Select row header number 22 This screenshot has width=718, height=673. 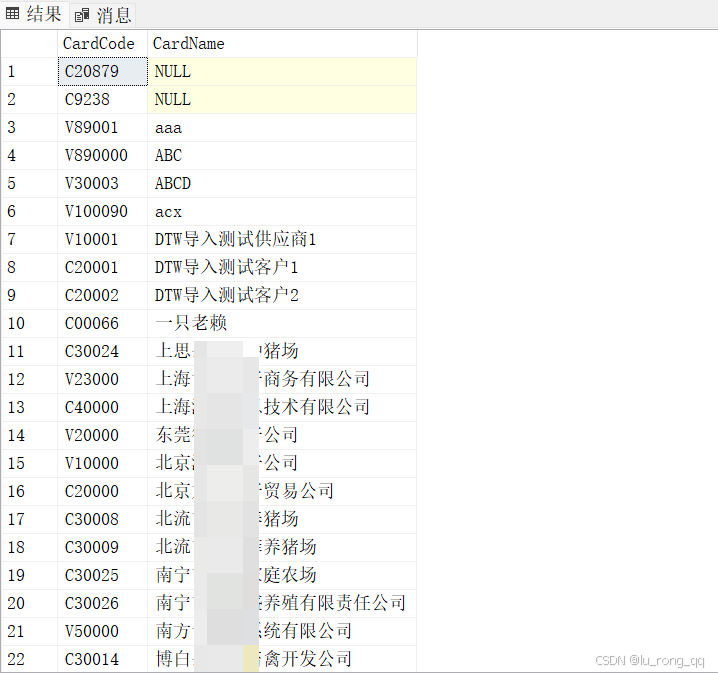tap(28, 659)
